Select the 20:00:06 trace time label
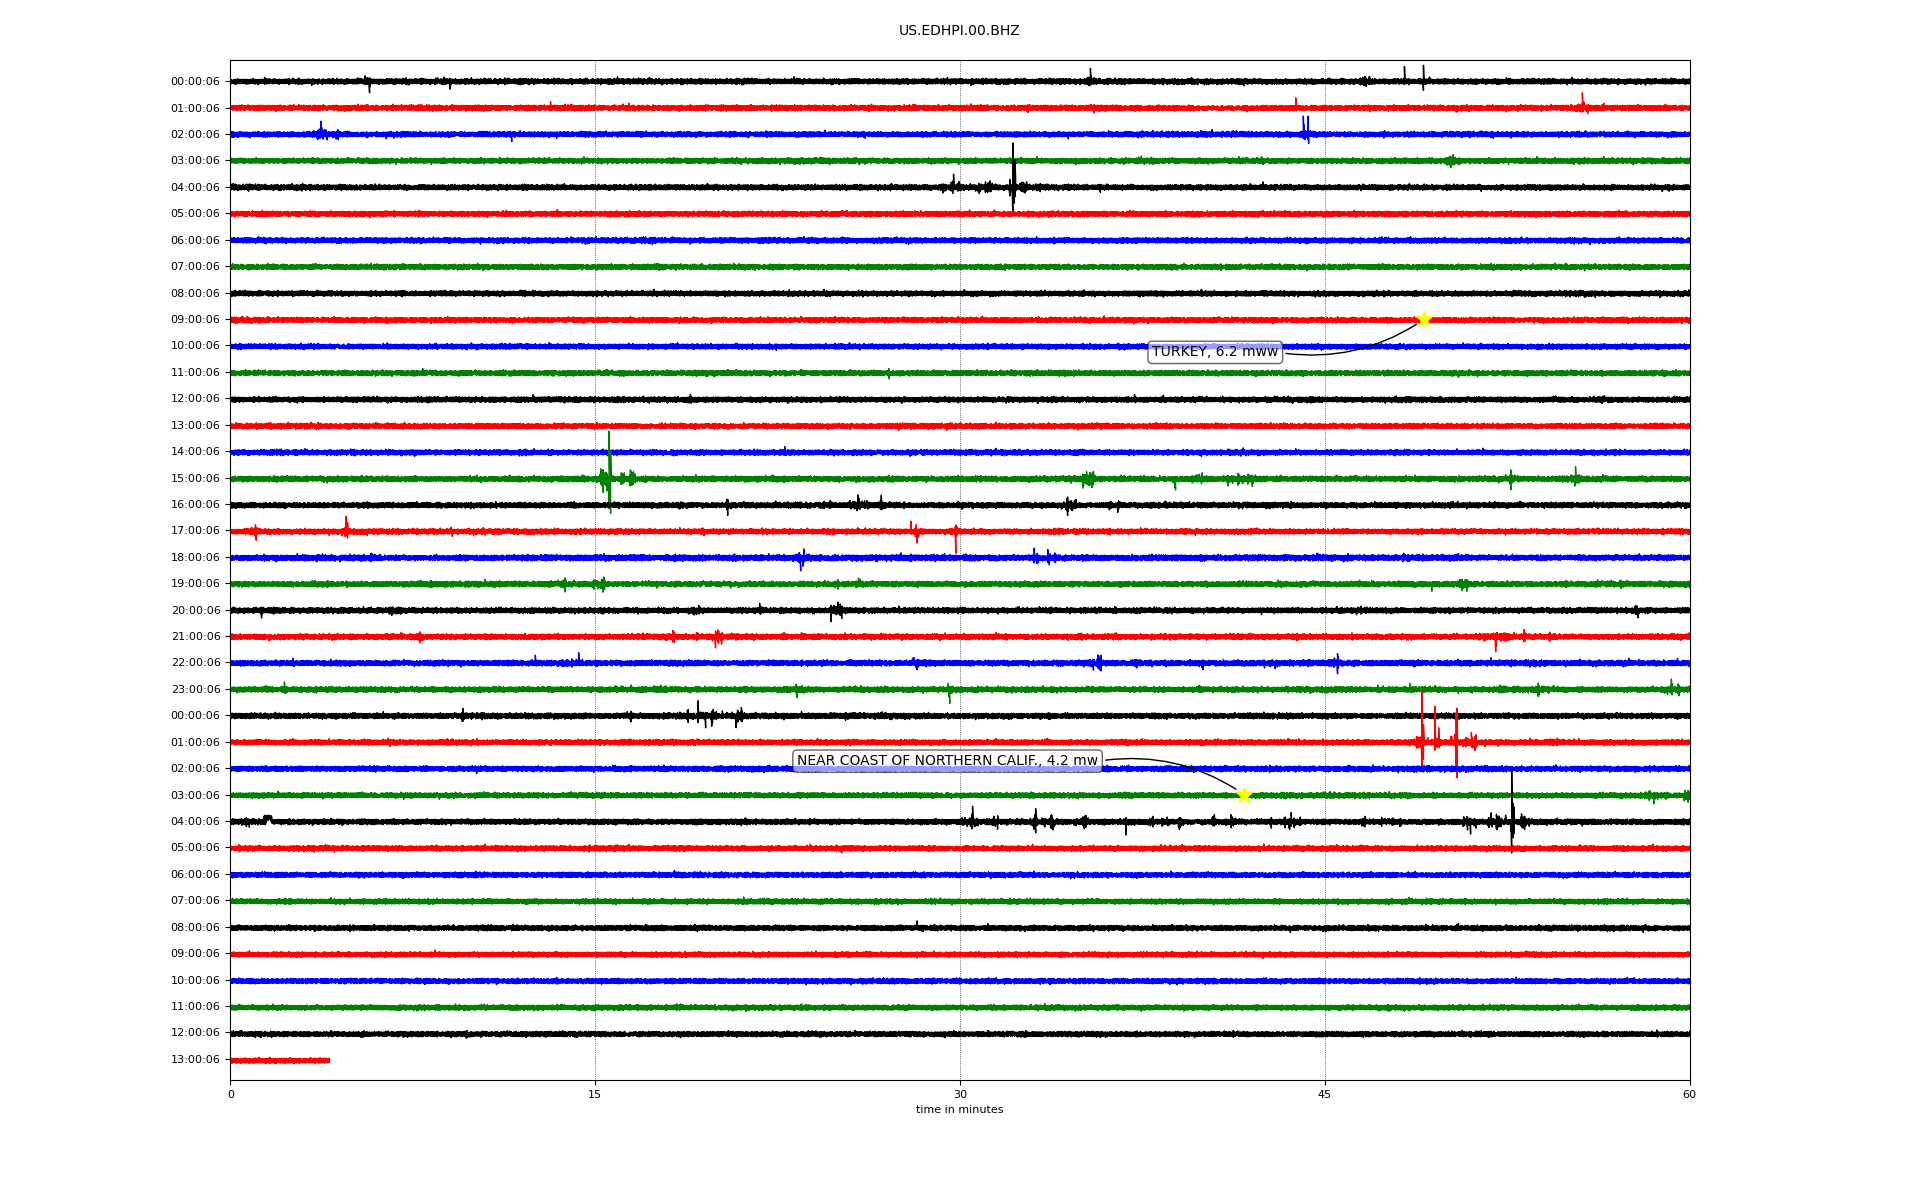This screenshot has height=1200, width=1920. point(195,611)
